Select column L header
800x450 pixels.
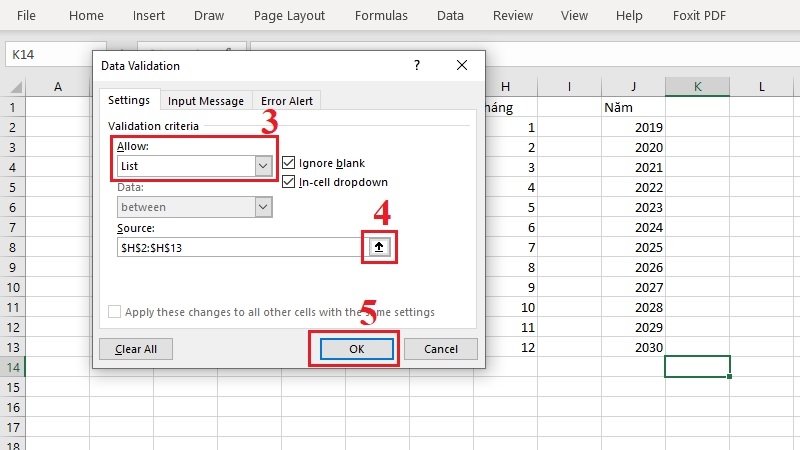[762, 87]
